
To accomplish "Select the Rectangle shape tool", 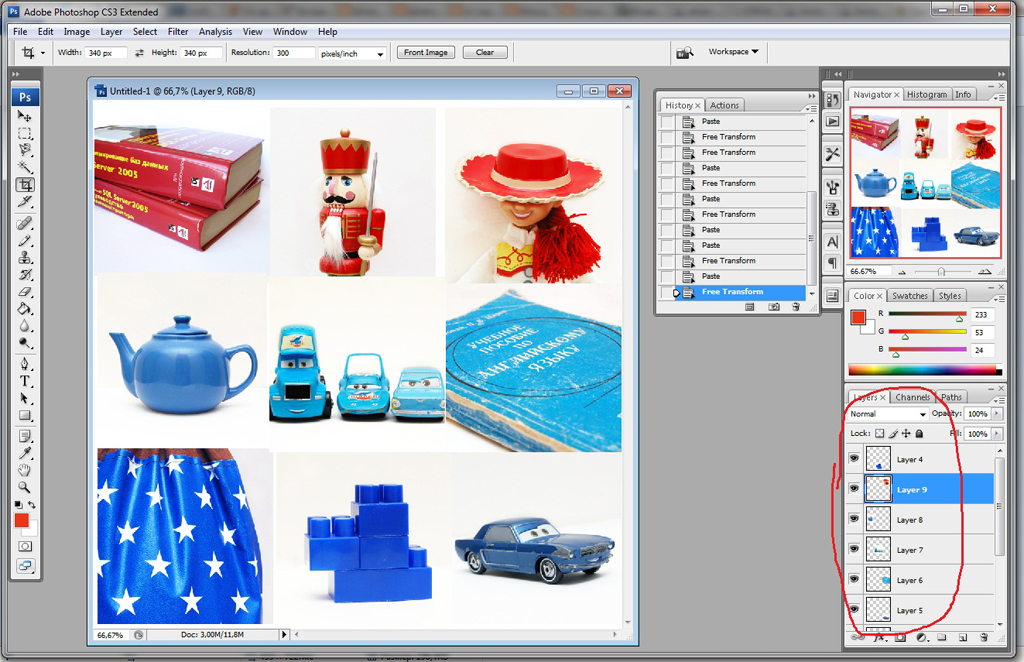I will tap(24, 415).
